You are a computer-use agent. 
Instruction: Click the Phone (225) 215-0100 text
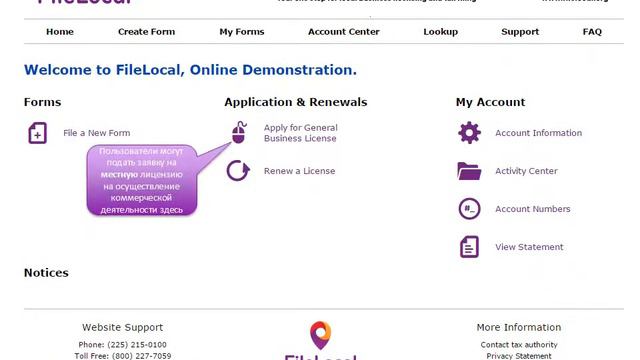122,345
